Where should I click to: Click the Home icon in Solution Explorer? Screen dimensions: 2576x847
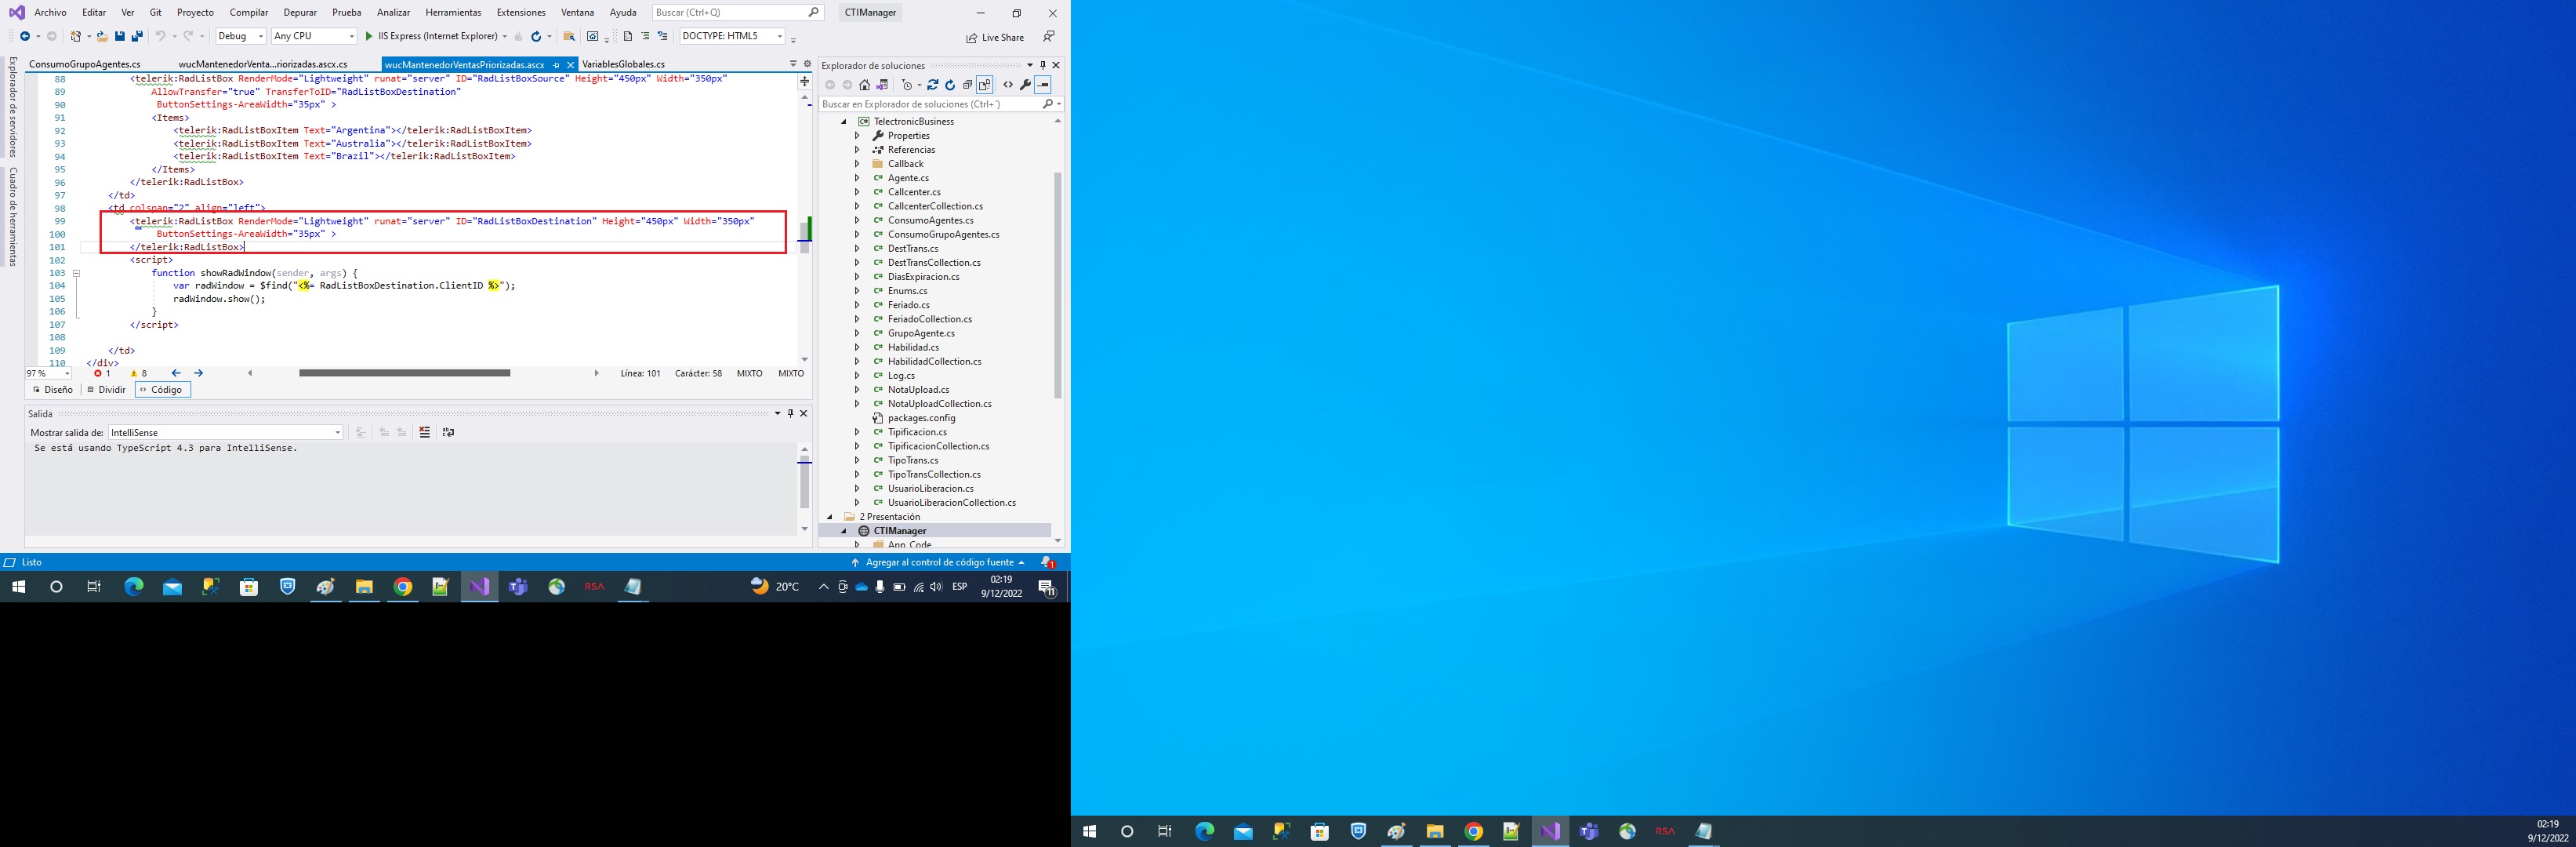pyautogui.click(x=865, y=85)
